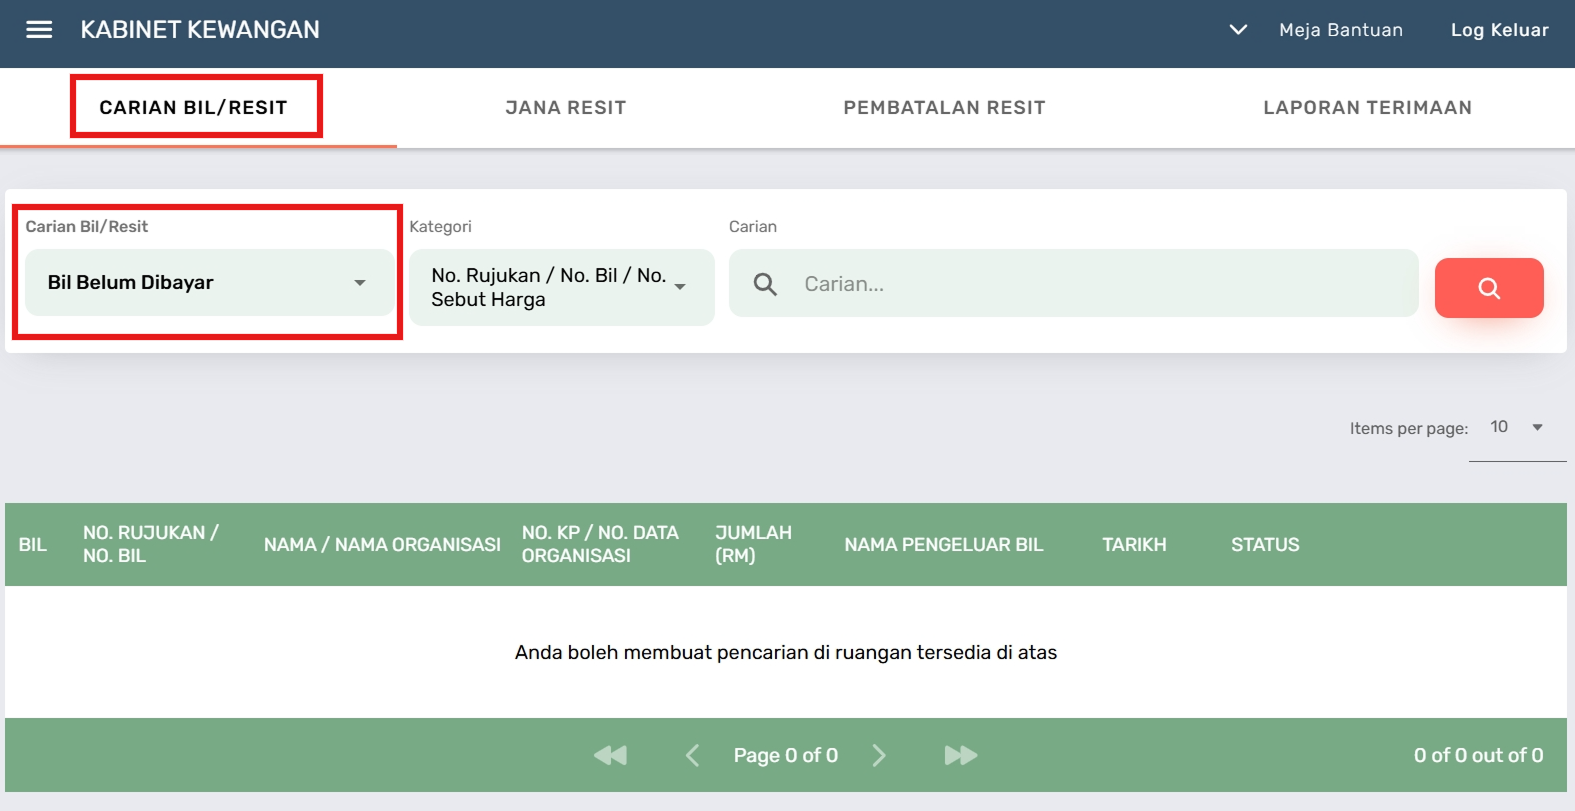Click the red search button

pyautogui.click(x=1489, y=288)
